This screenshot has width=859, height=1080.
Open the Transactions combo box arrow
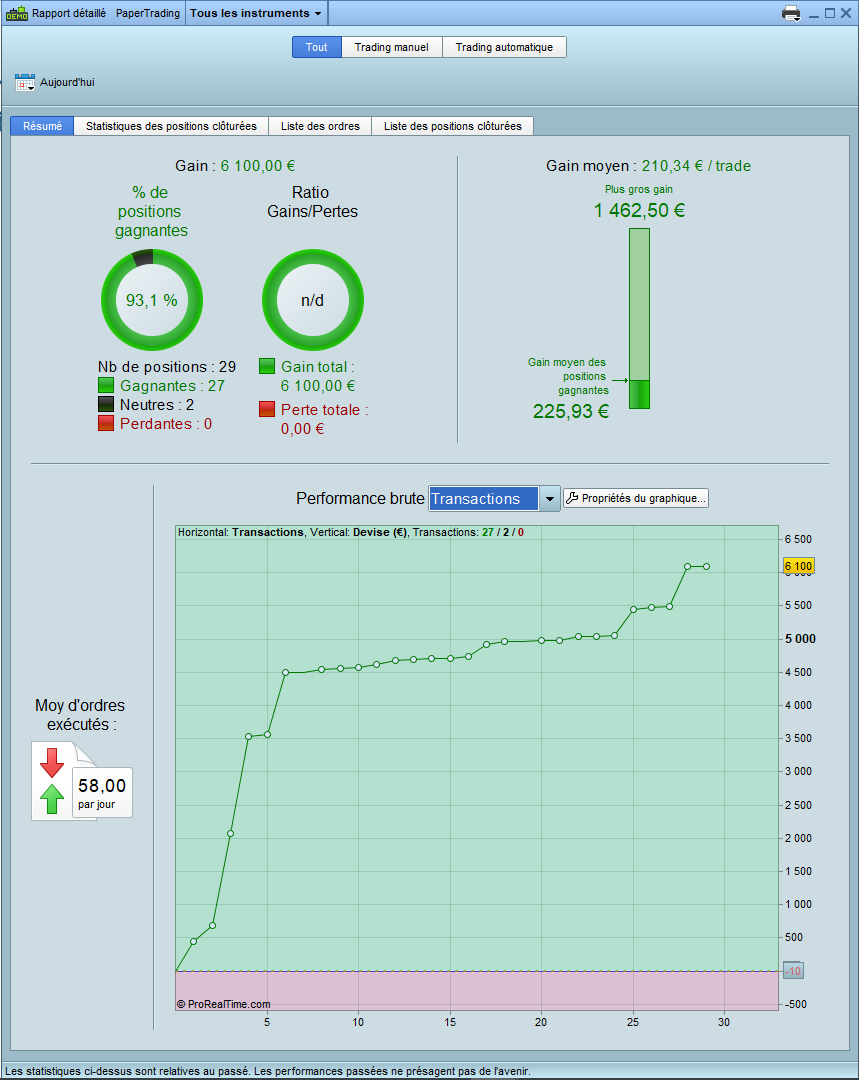point(549,499)
